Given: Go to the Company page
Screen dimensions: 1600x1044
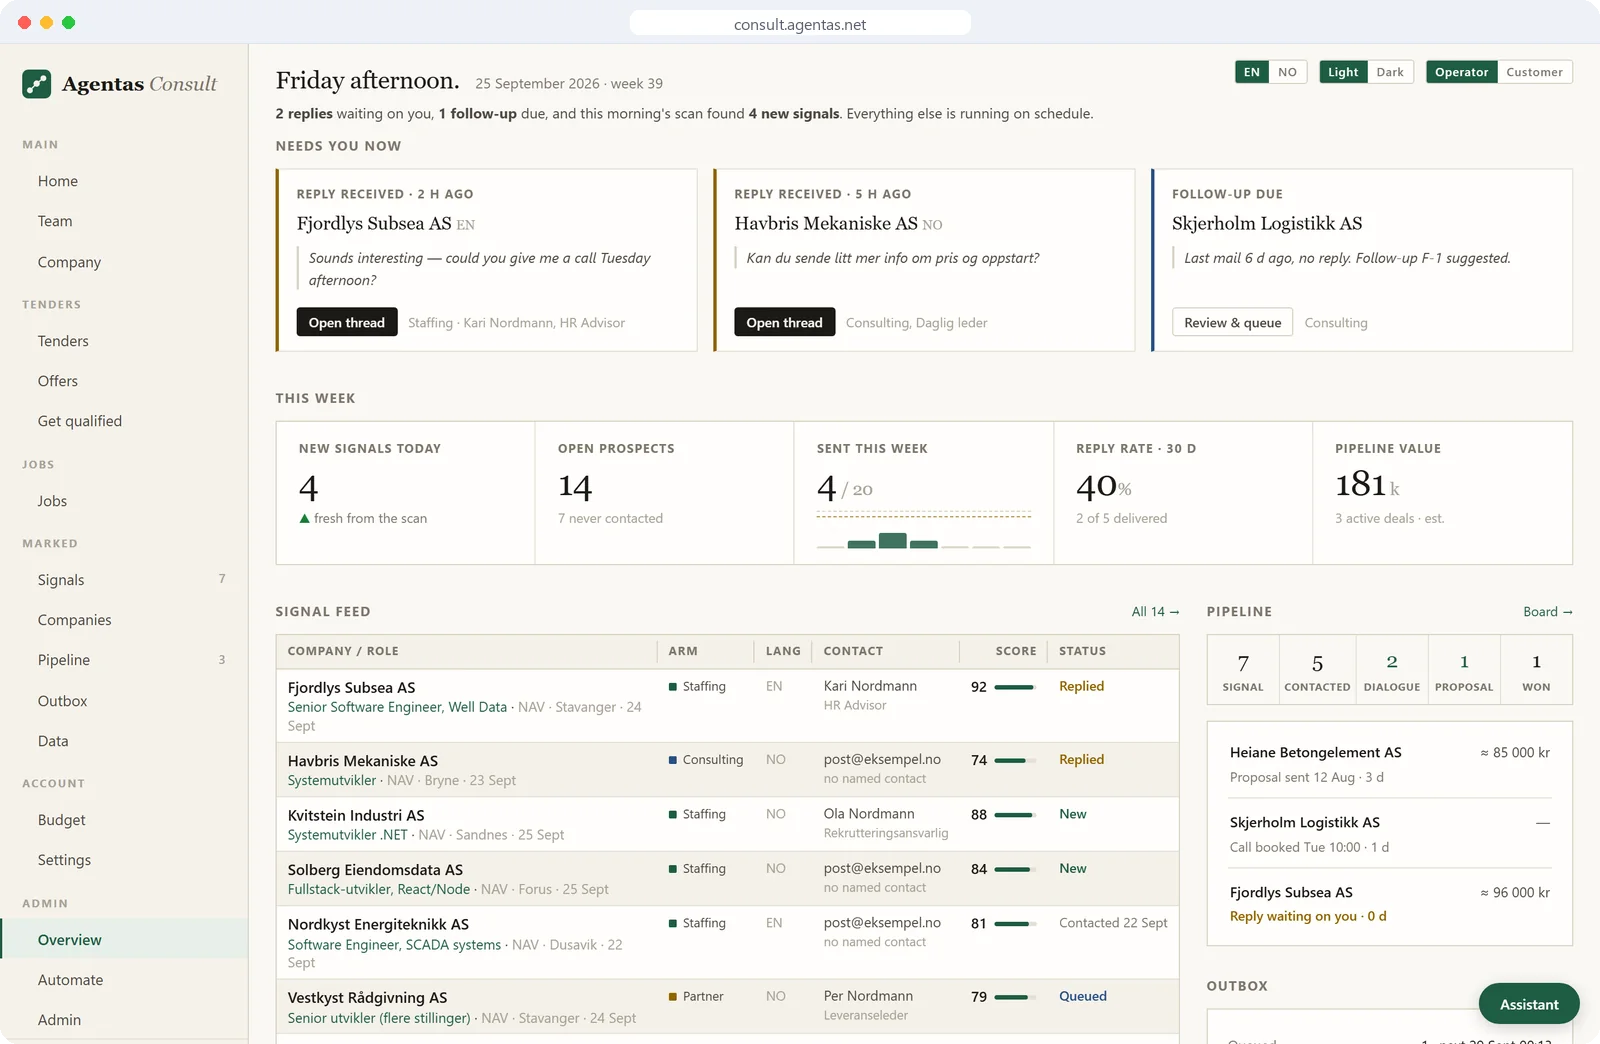Looking at the screenshot, I should [124, 262].
